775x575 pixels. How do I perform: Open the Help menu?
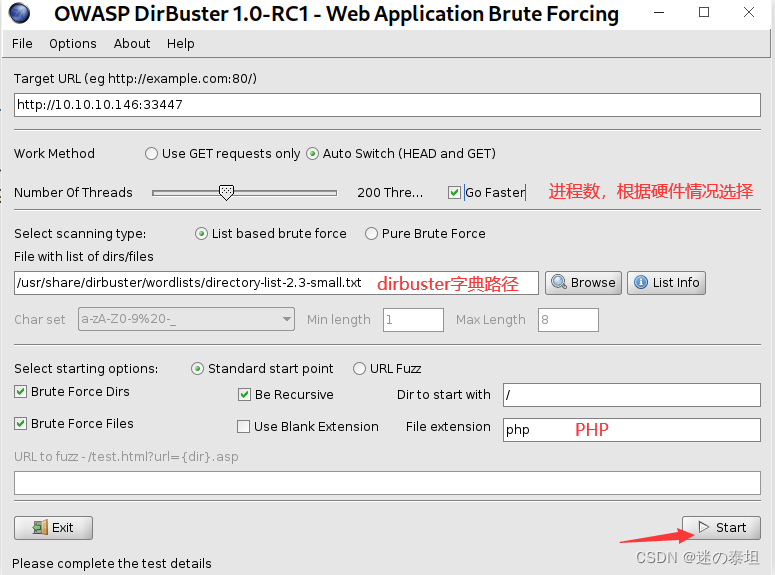[180, 44]
